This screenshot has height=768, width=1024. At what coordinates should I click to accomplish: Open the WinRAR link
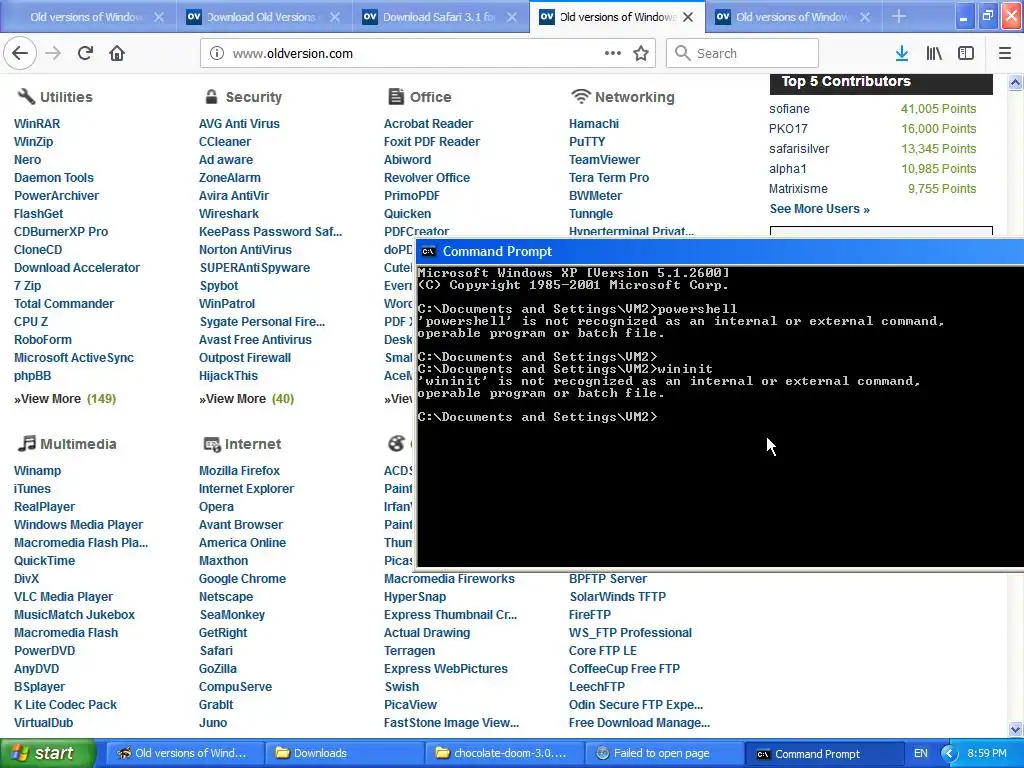37,123
